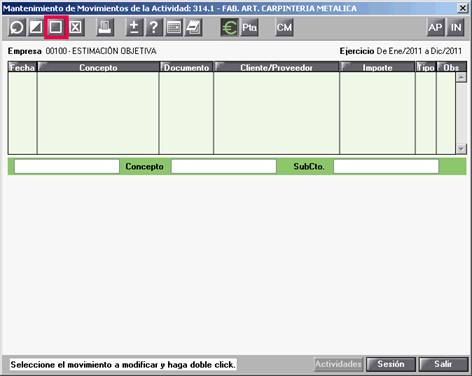Click the Actividades button

338,364
